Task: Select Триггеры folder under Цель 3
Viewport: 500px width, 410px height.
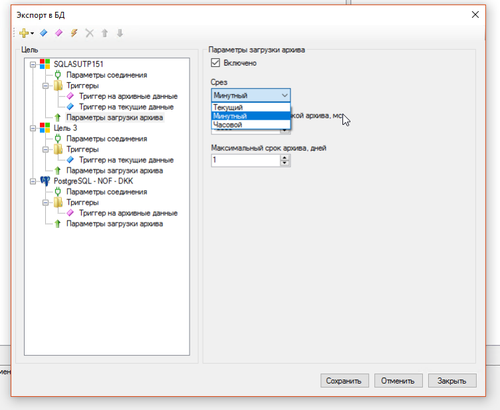Action: 82,149
